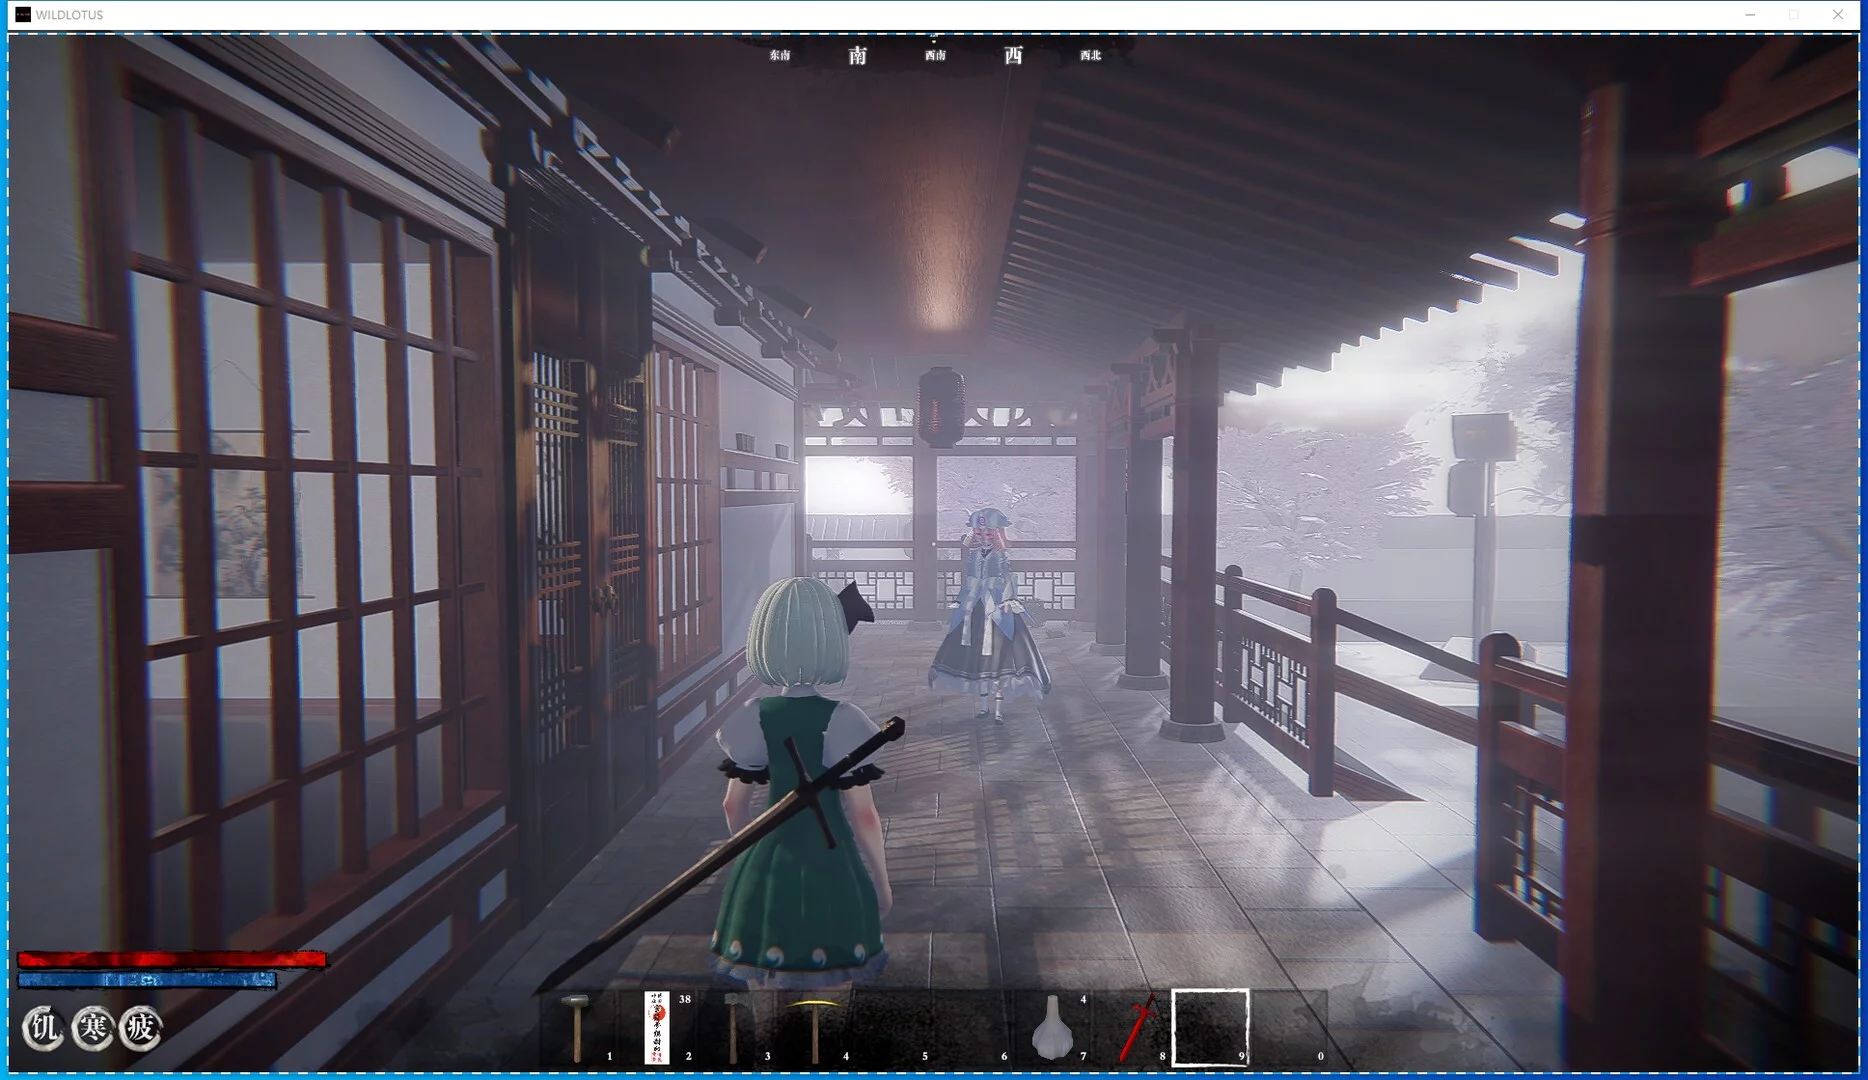The height and width of the screenshot is (1080, 1868).
Task: Click empty hotbar slot 0
Action: click(1289, 1028)
